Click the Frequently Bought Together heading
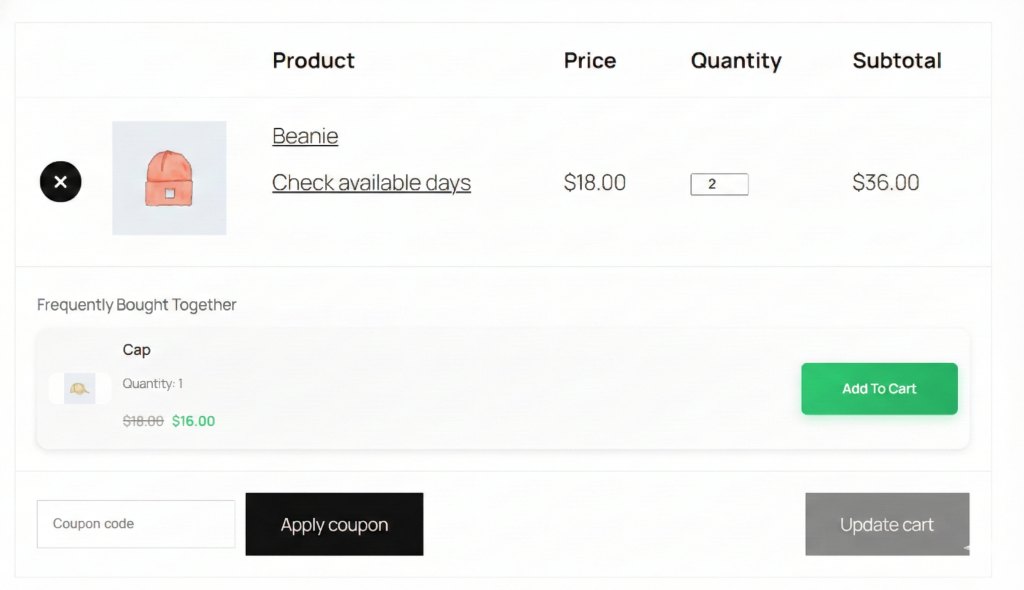Viewport: 1024px width, 590px height. coord(137,305)
